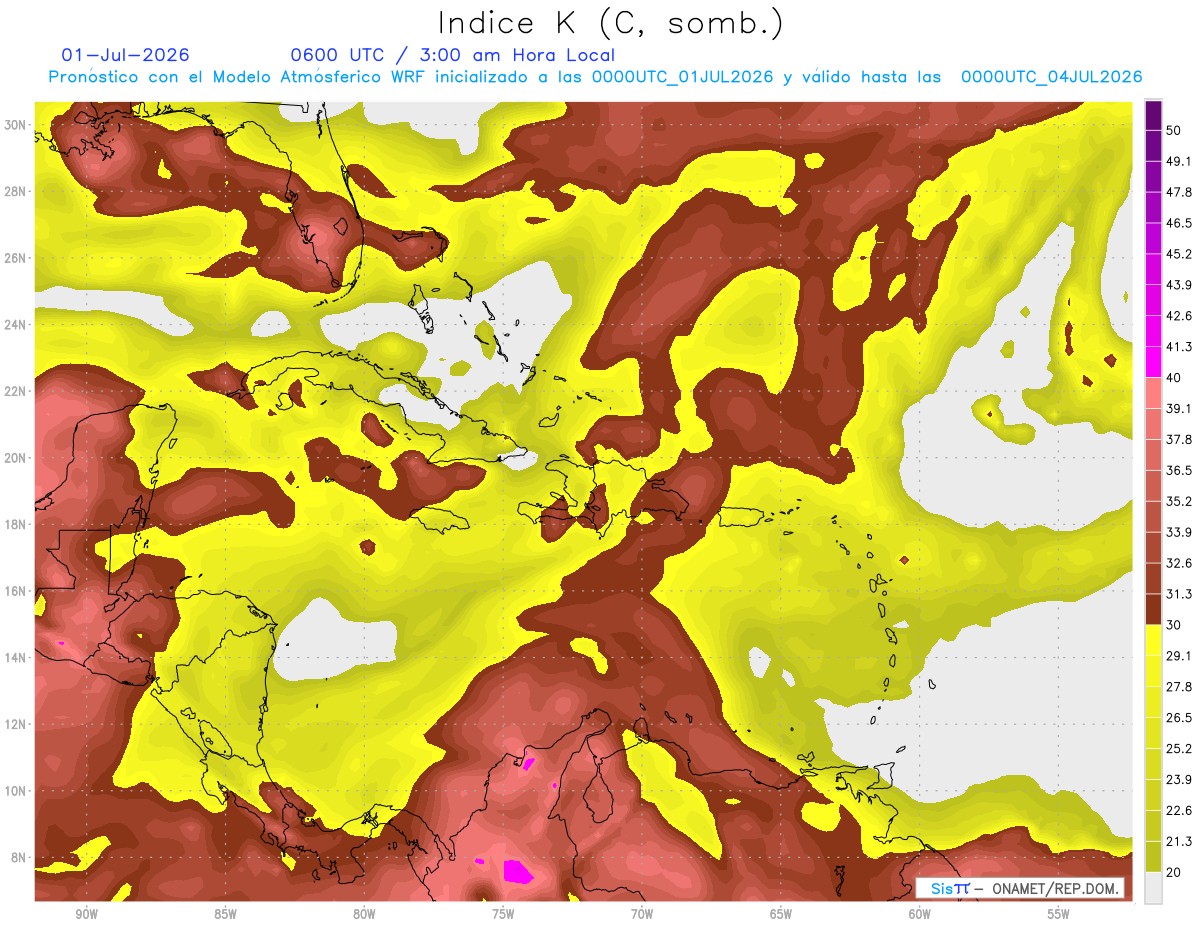Click the 30N latitude label
Viewport: 1200px width, 927px height.
pyautogui.click(x=15, y=124)
